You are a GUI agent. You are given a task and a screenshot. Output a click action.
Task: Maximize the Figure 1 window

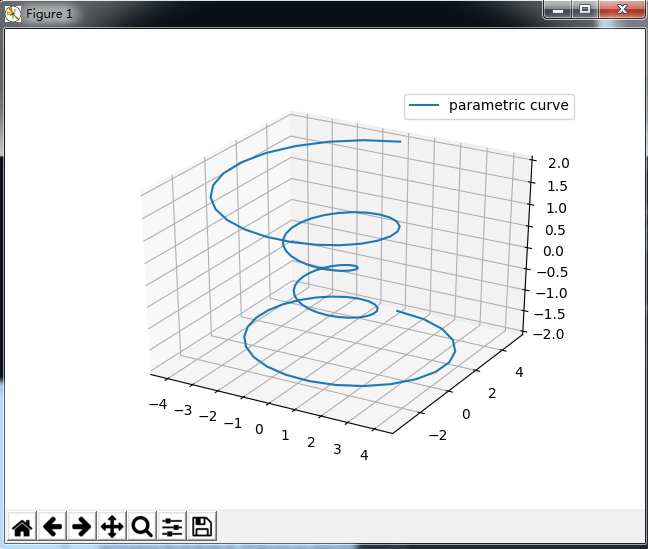pos(585,10)
